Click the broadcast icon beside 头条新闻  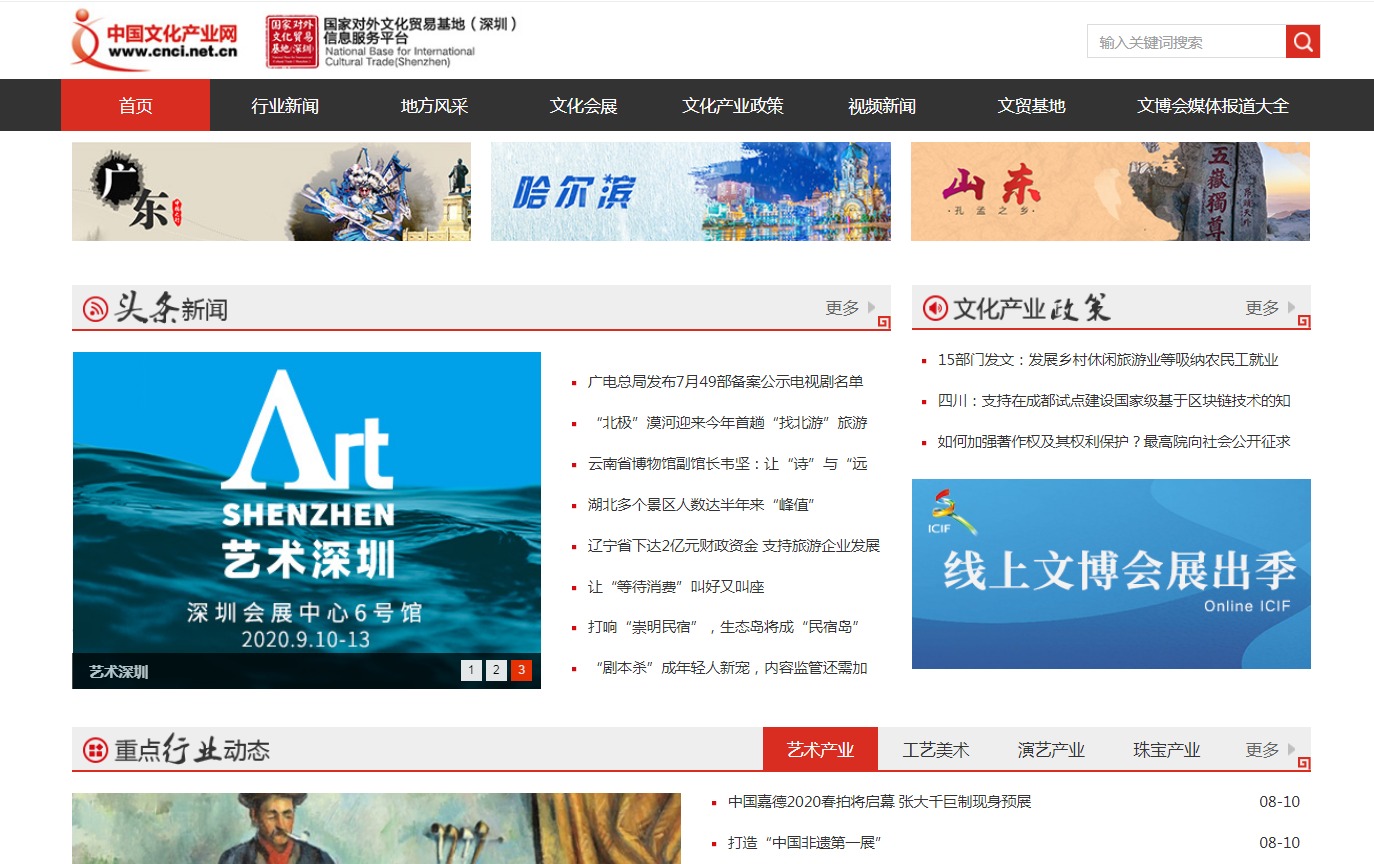95,307
